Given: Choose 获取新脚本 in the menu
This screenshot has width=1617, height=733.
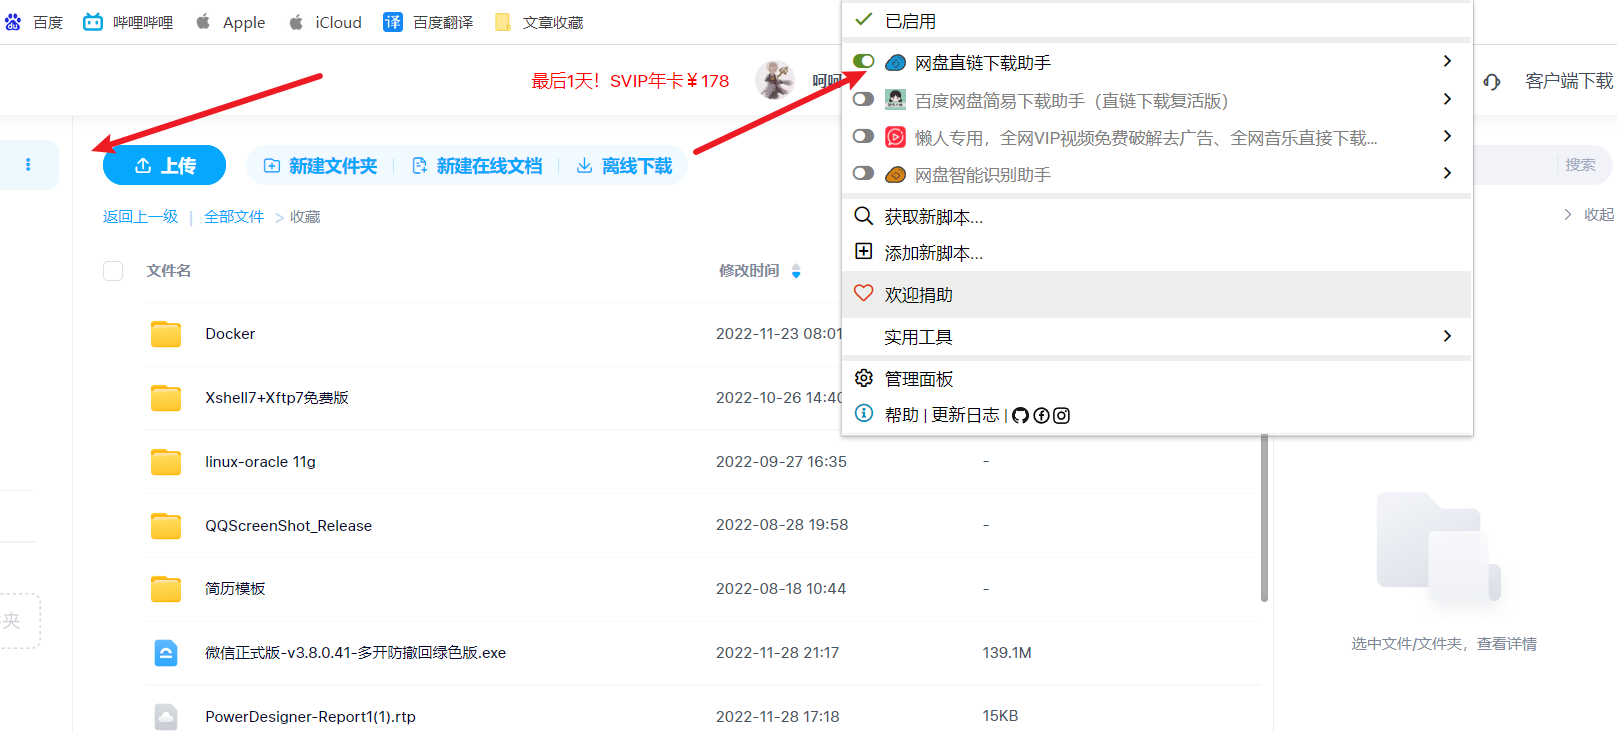Looking at the screenshot, I should (1157, 216).
